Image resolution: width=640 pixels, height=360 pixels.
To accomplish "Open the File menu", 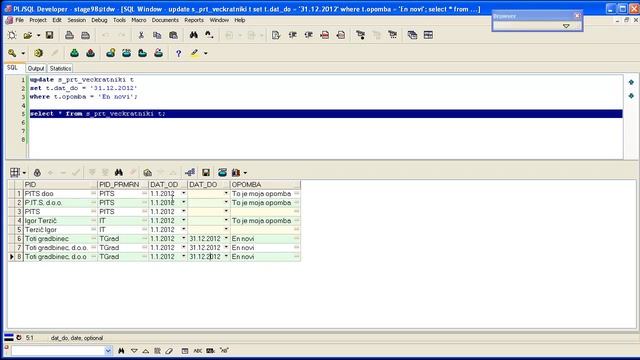I will pyautogui.click(x=19, y=20).
